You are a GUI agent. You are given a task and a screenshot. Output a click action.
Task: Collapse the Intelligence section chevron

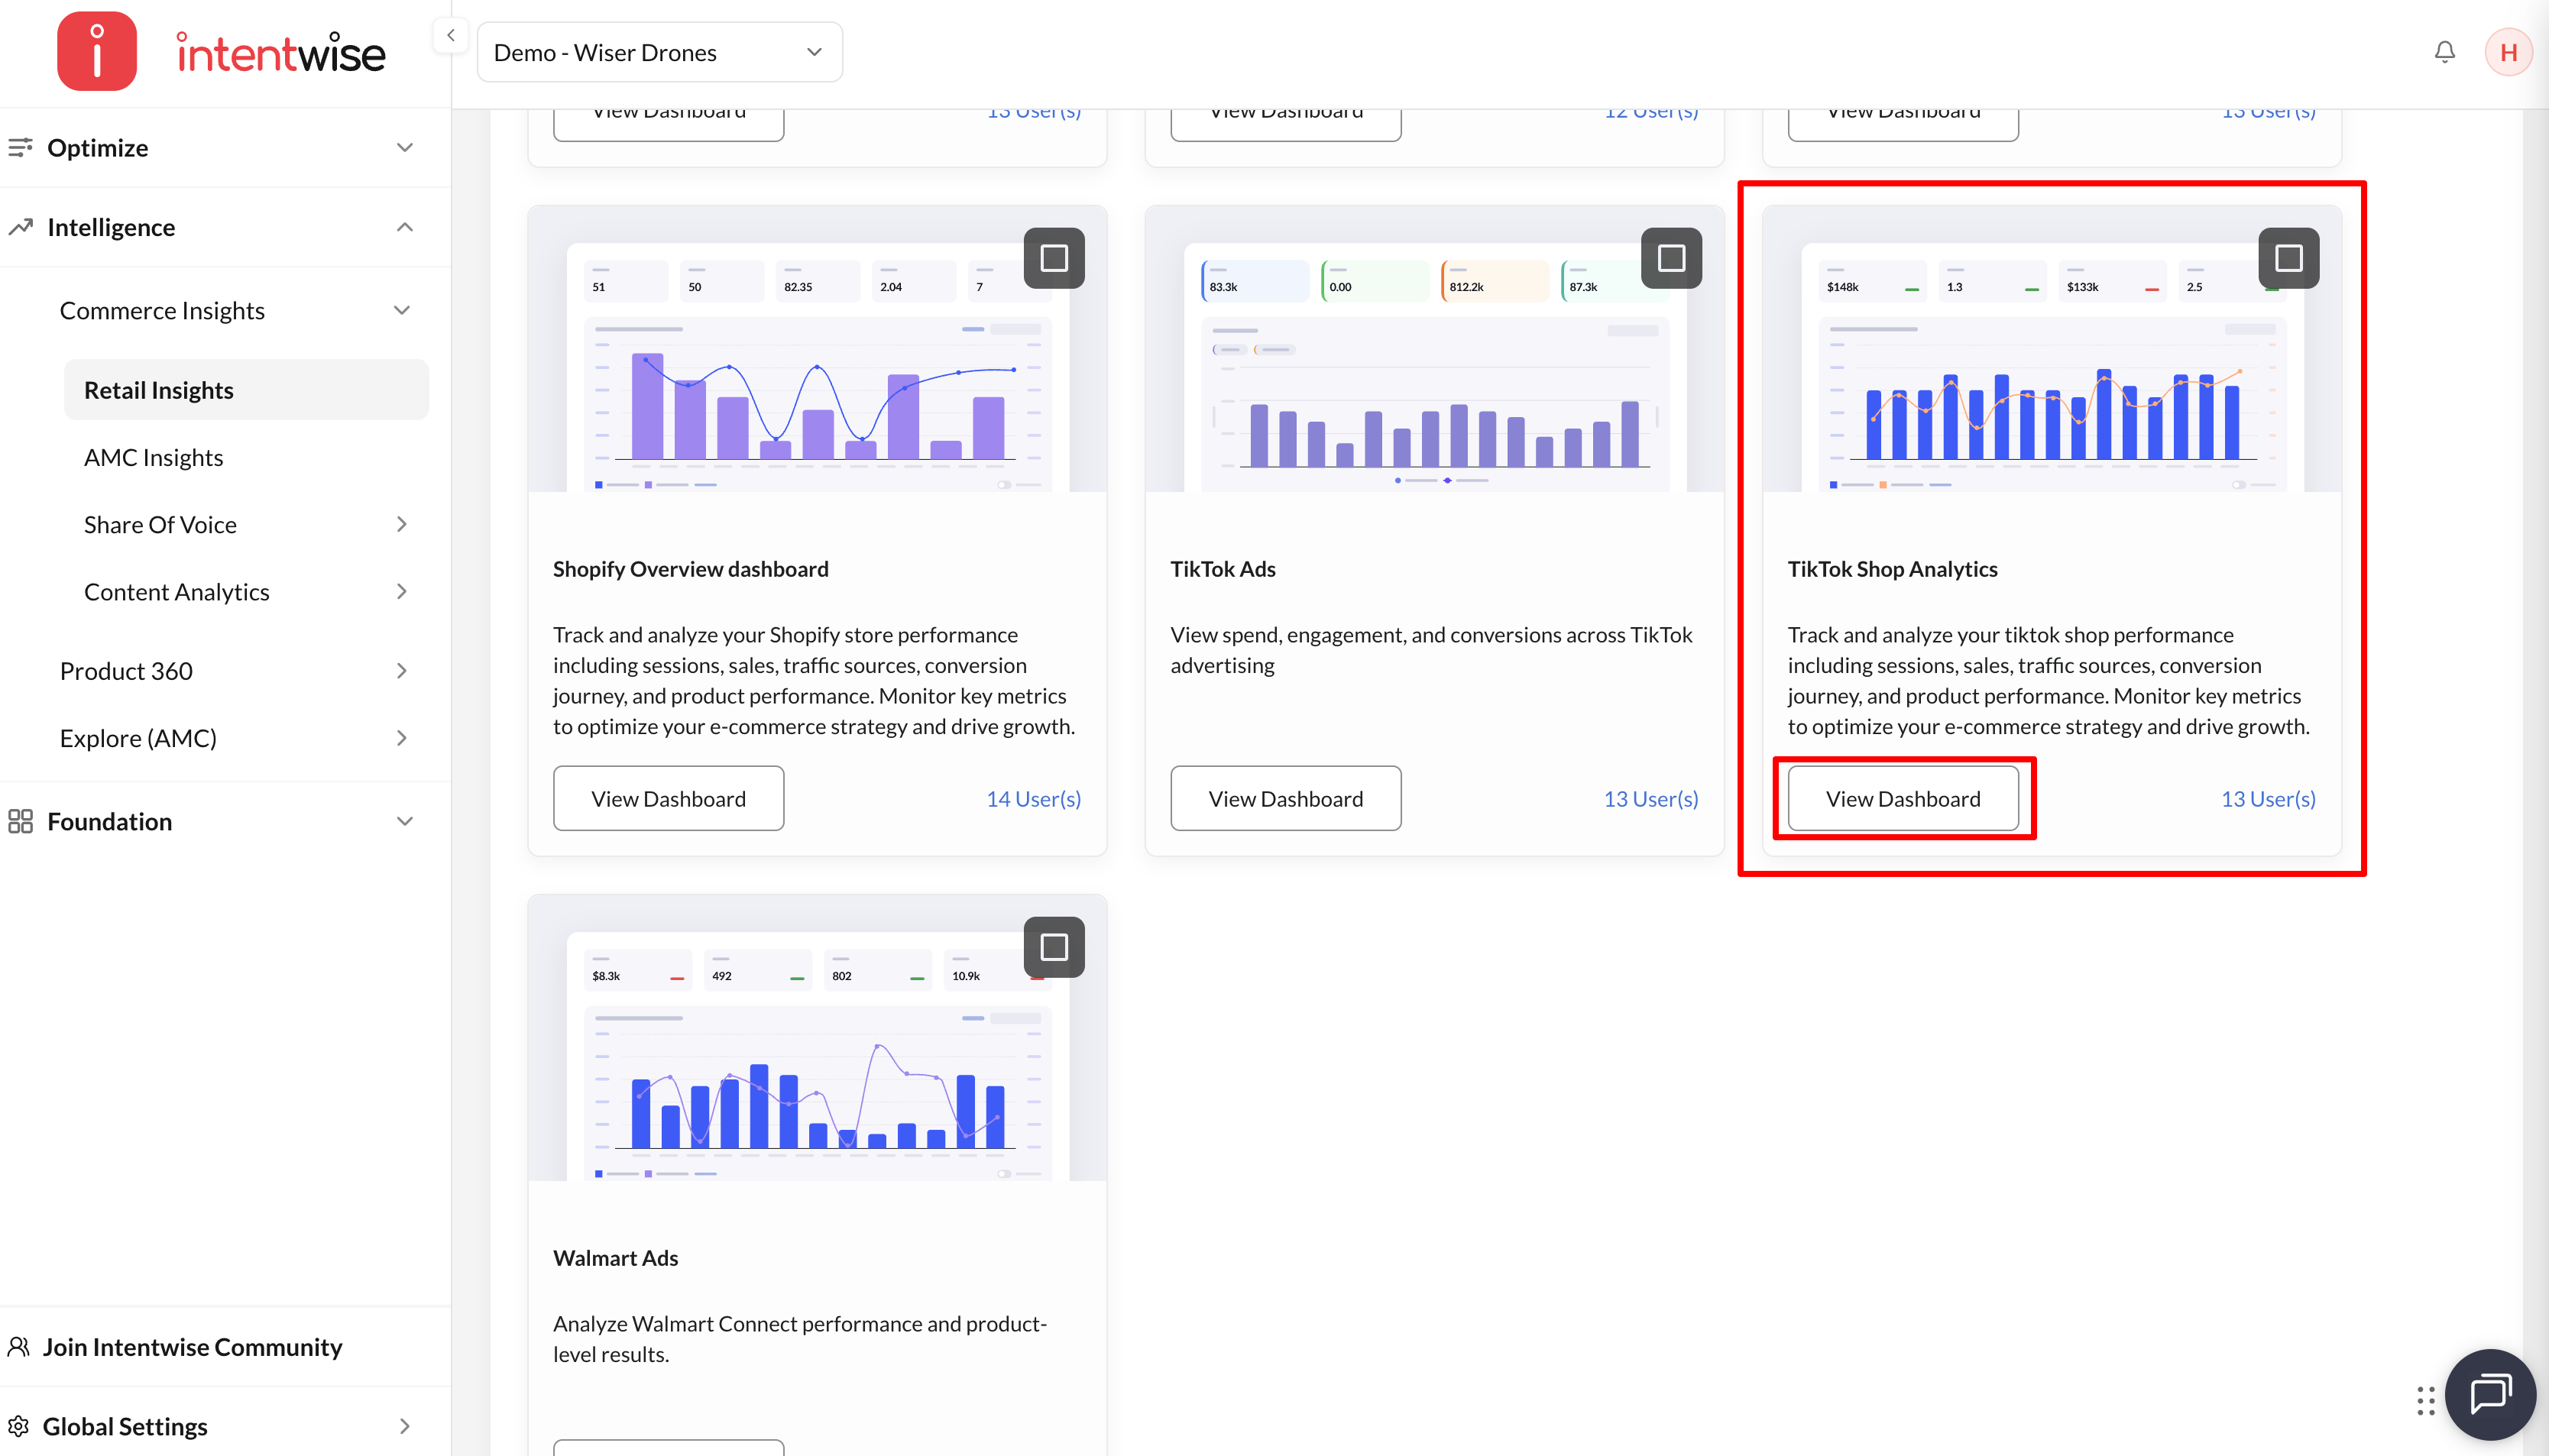pos(405,227)
